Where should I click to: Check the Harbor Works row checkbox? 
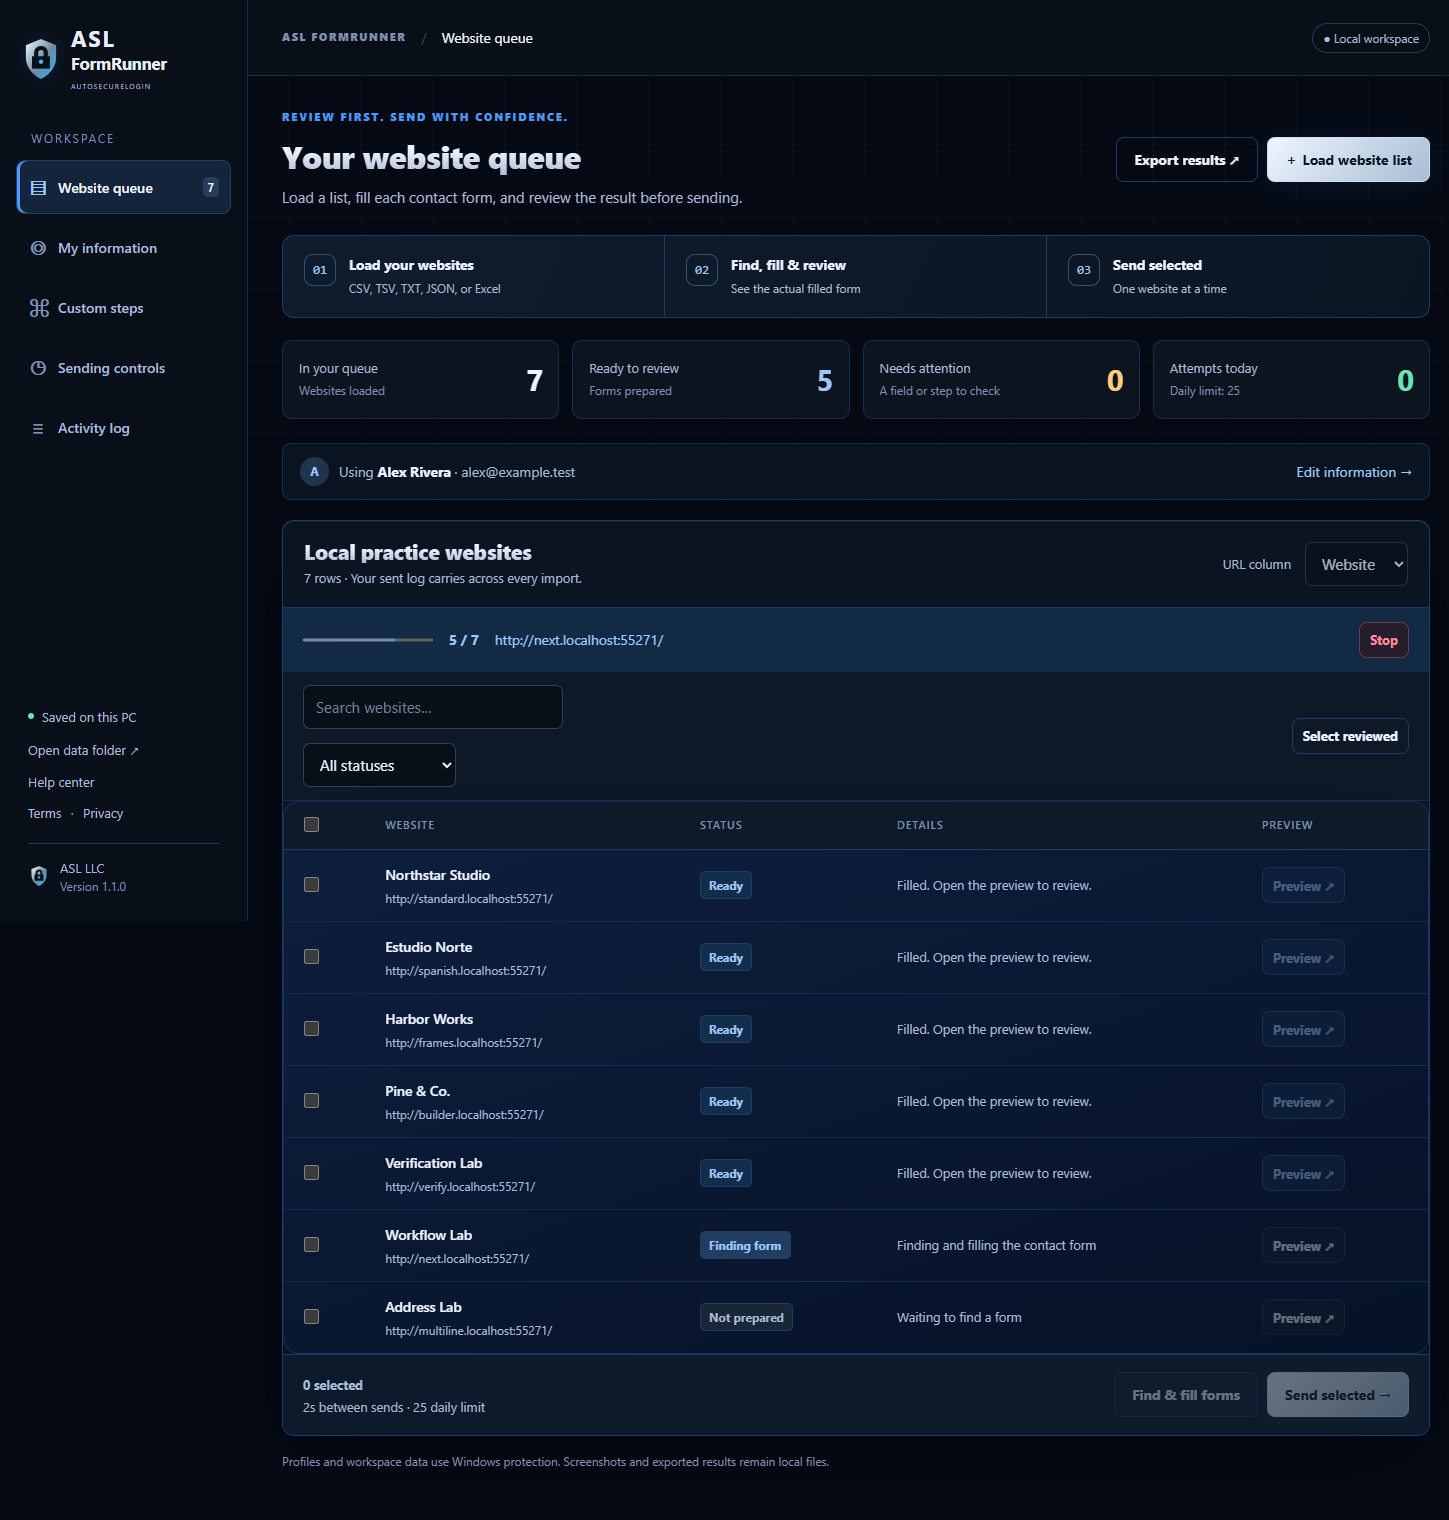pyautogui.click(x=312, y=1029)
